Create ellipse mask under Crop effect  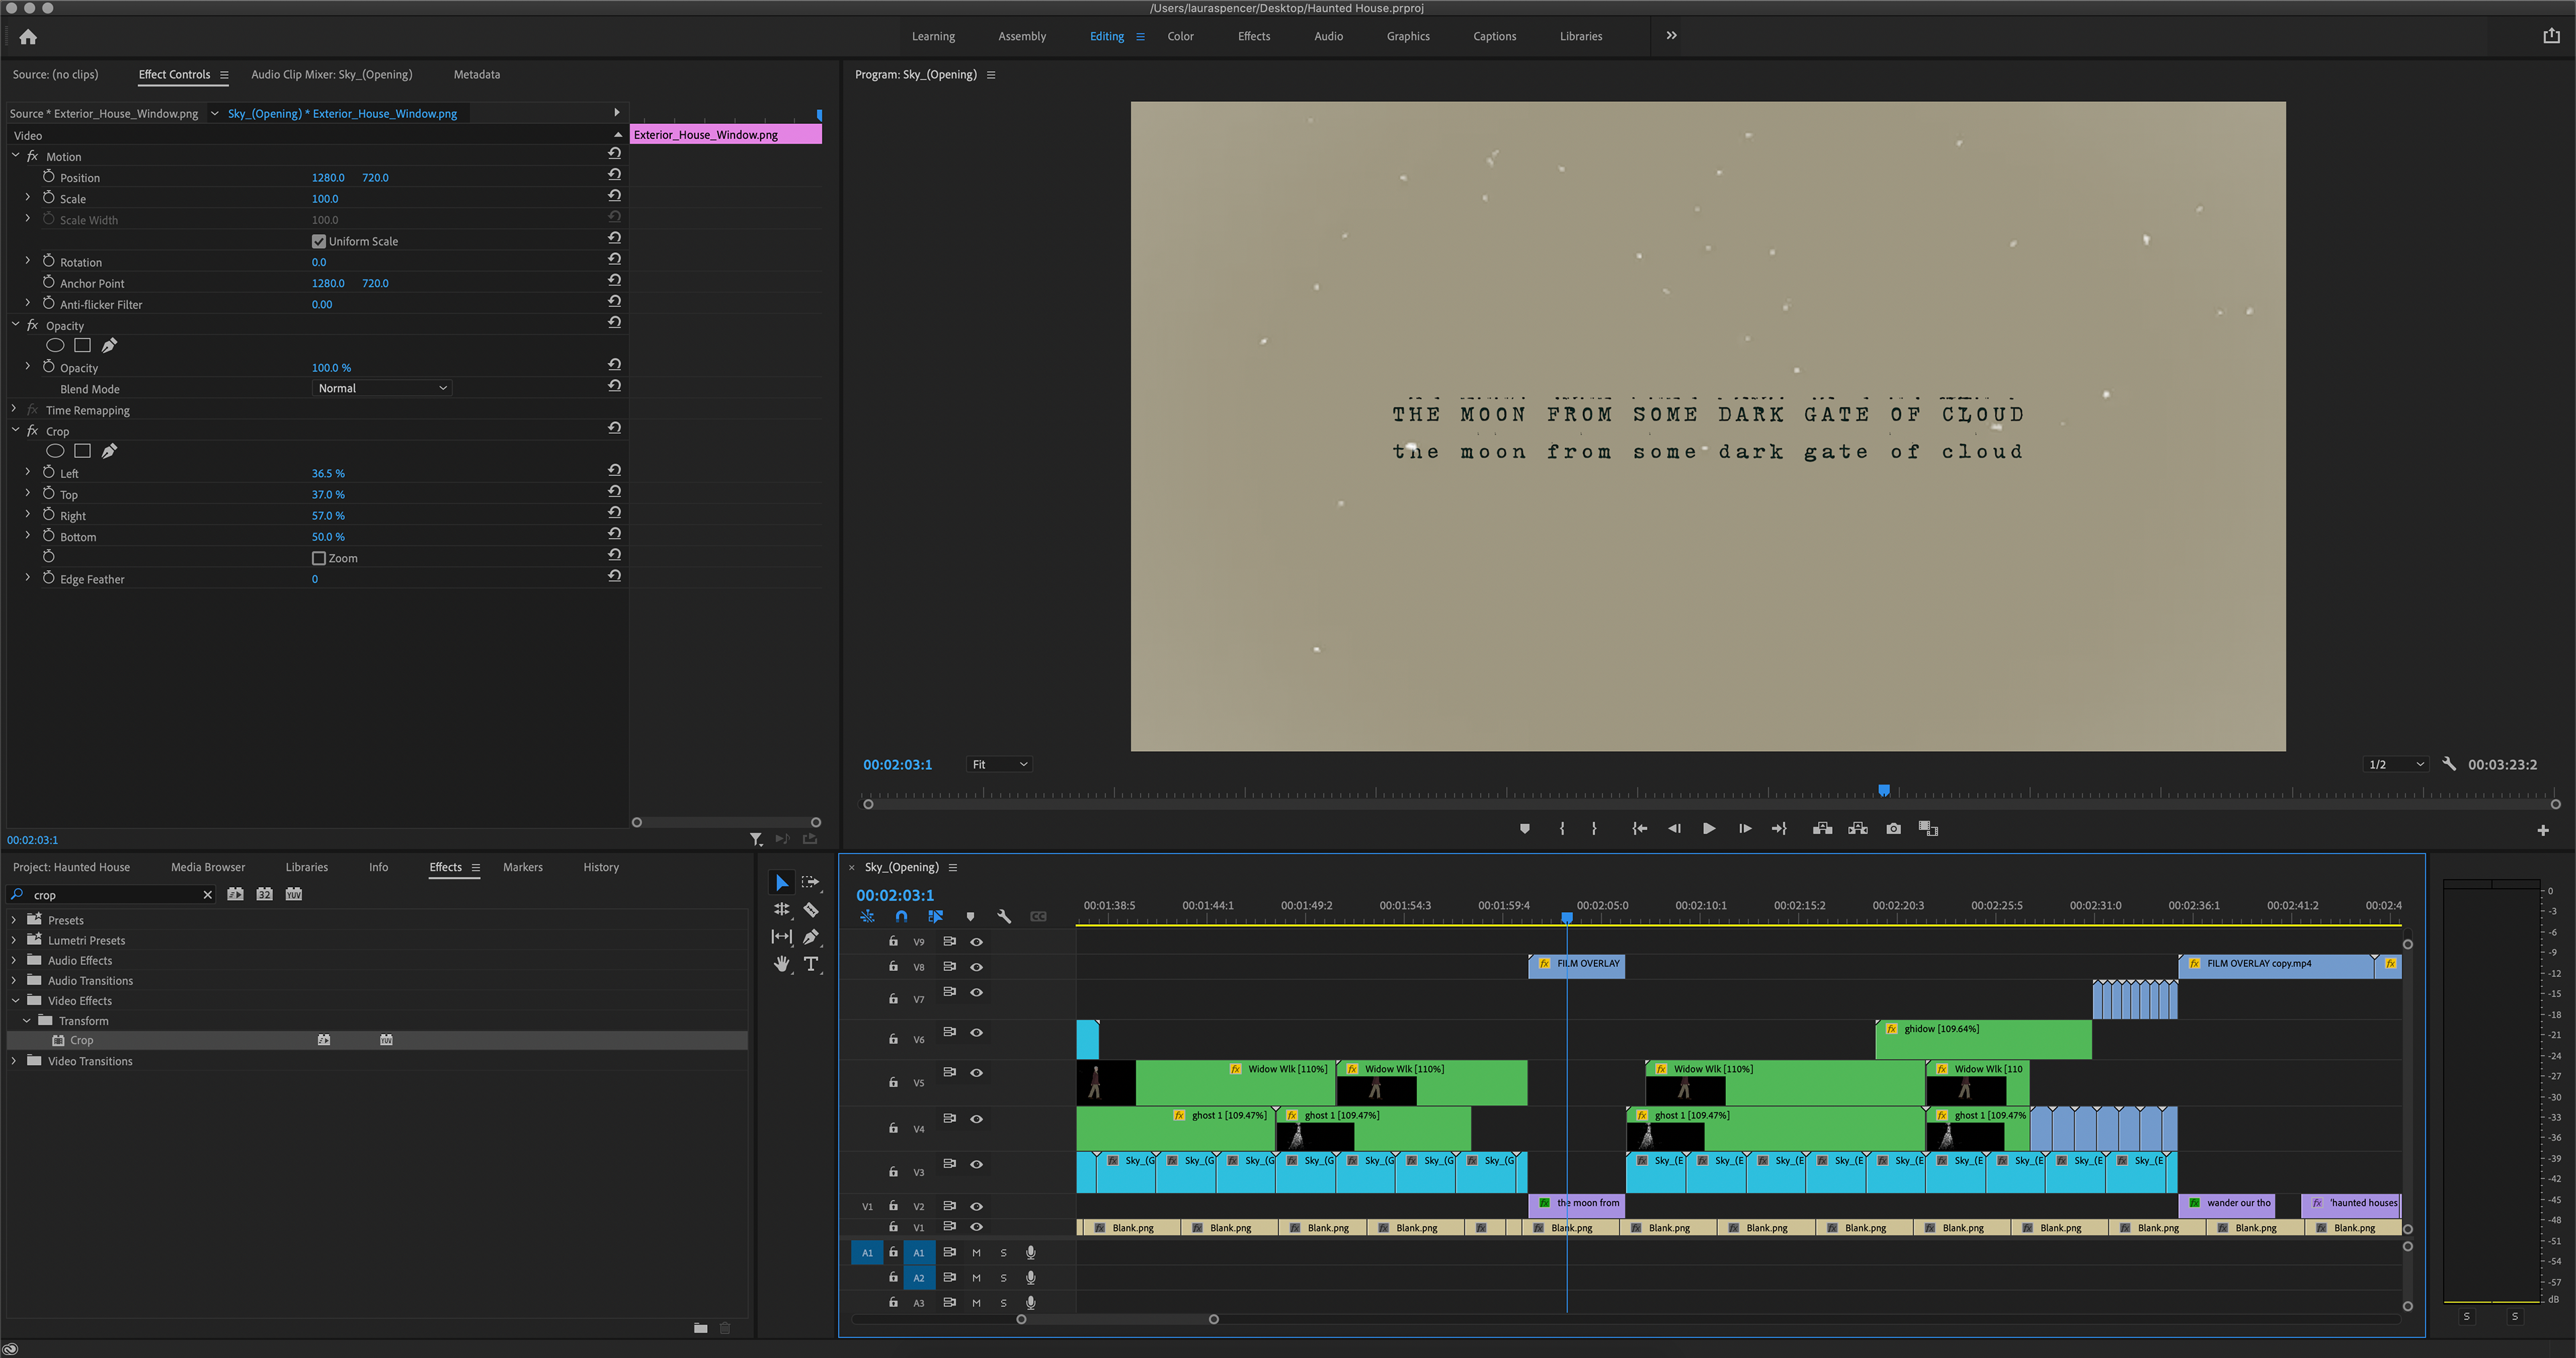click(x=55, y=451)
